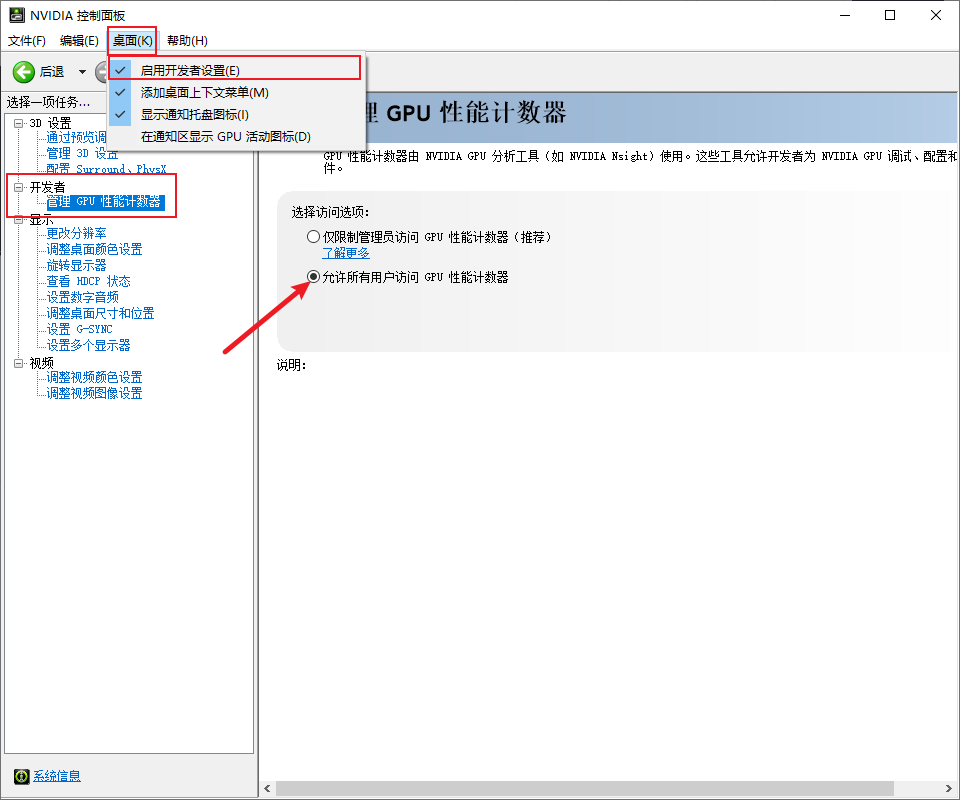Collapse the 开发者 tree node

tap(19, 187)
